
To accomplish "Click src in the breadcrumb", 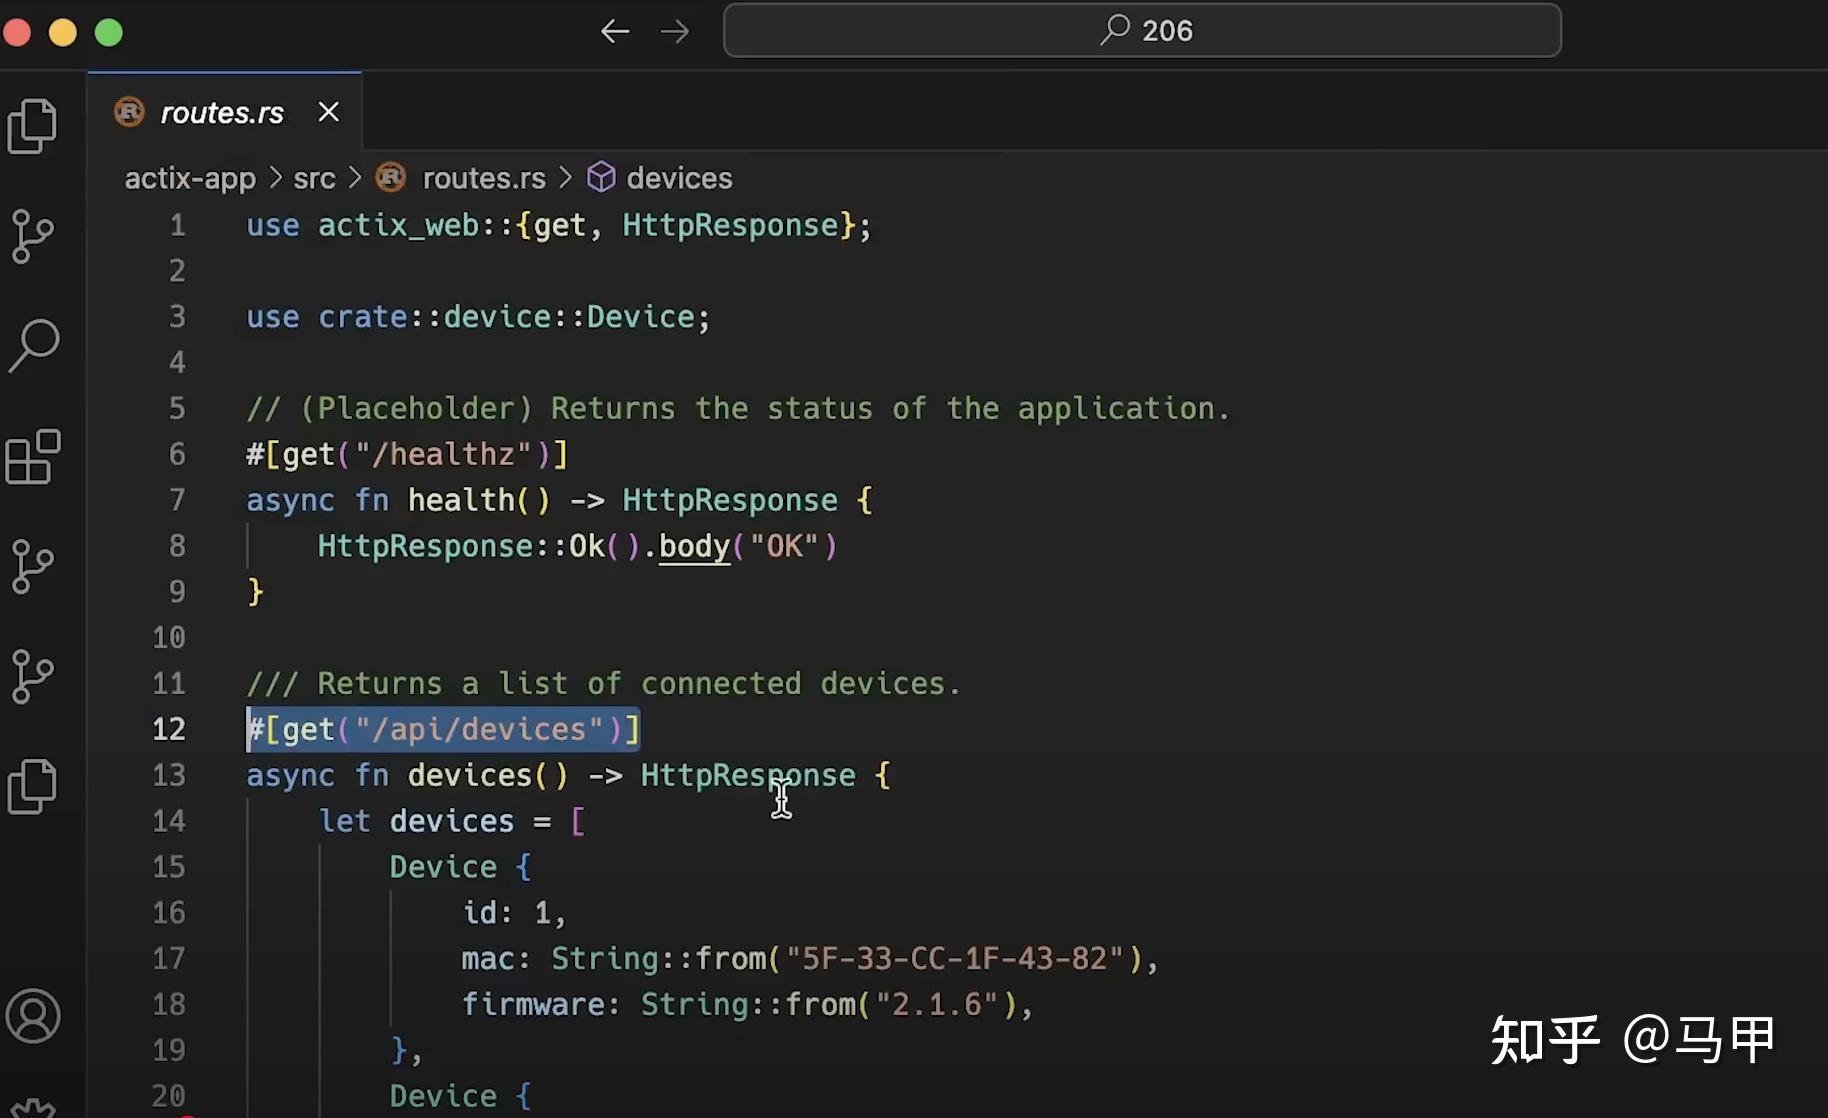I will tap(314, 178).
